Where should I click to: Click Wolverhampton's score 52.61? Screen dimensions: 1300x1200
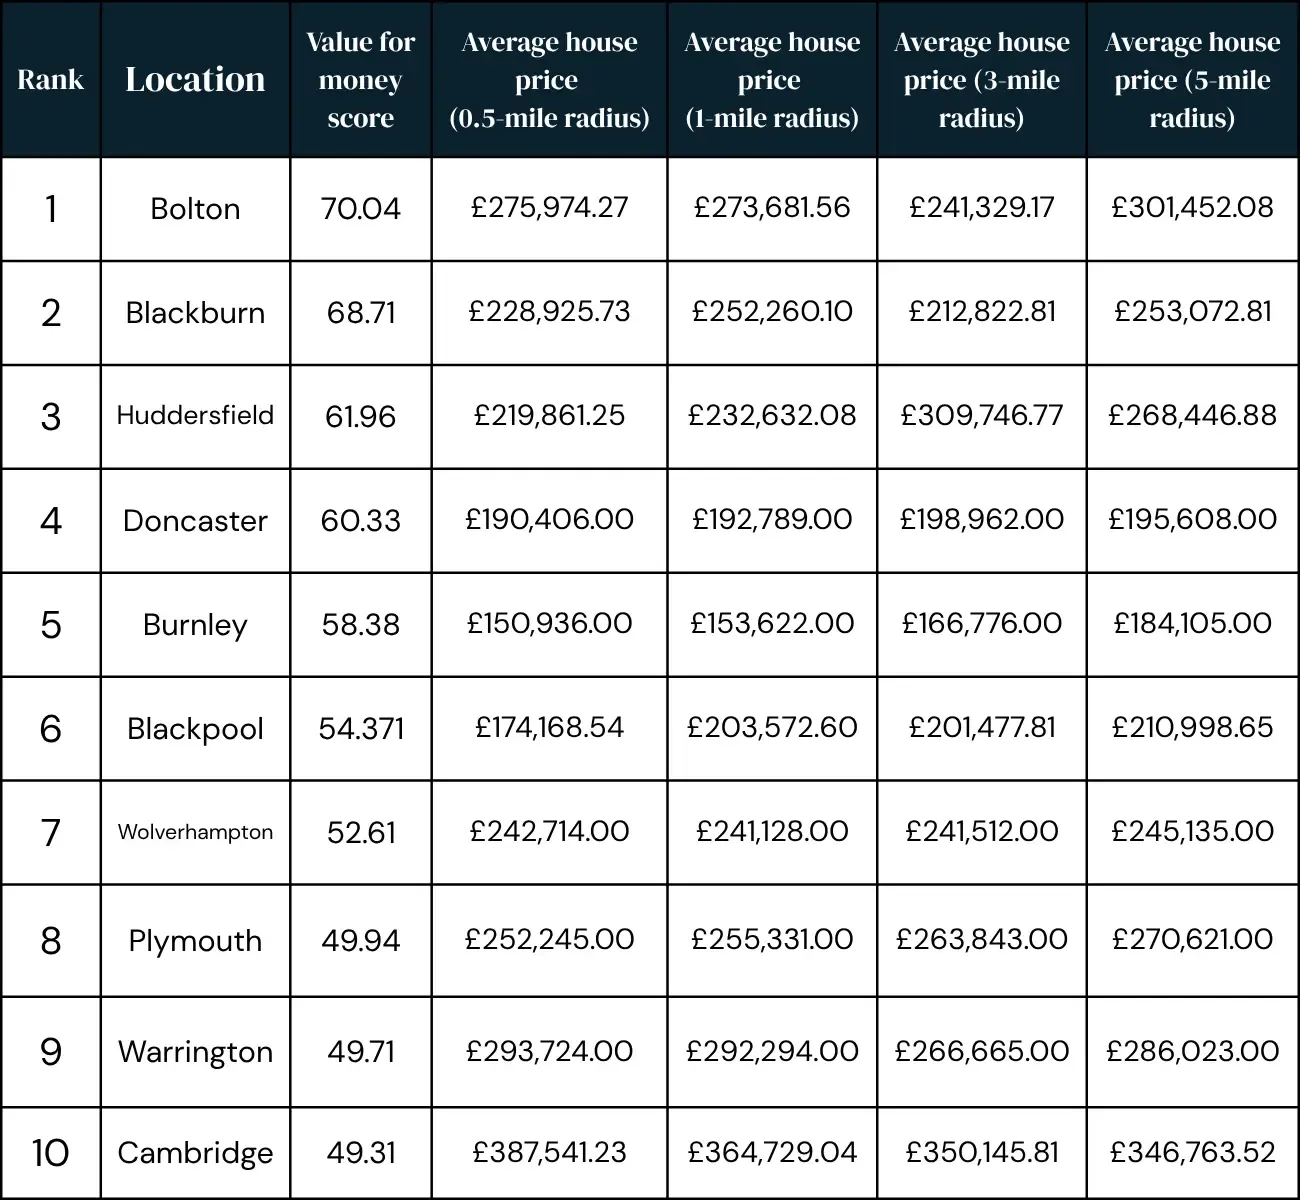361,833
